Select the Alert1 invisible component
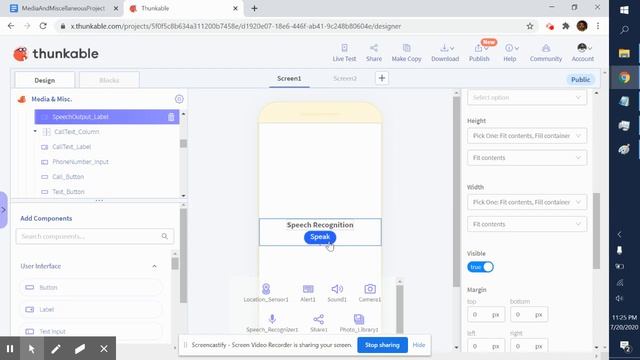Viewport: 640px width, 360px height. (x=308, y=293)
